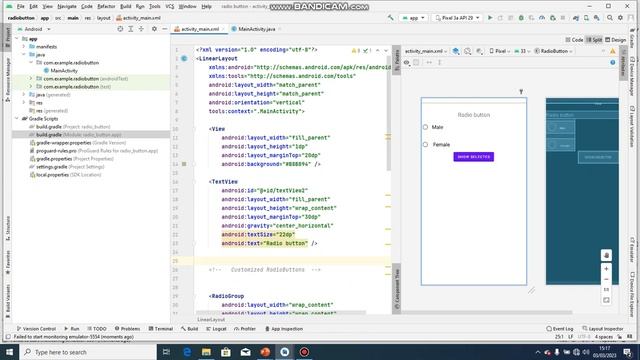The height and width of the screenshot is (360, 640).
Task: Click gutter class icon next to LinearLayout line
Action: [184, 58]
